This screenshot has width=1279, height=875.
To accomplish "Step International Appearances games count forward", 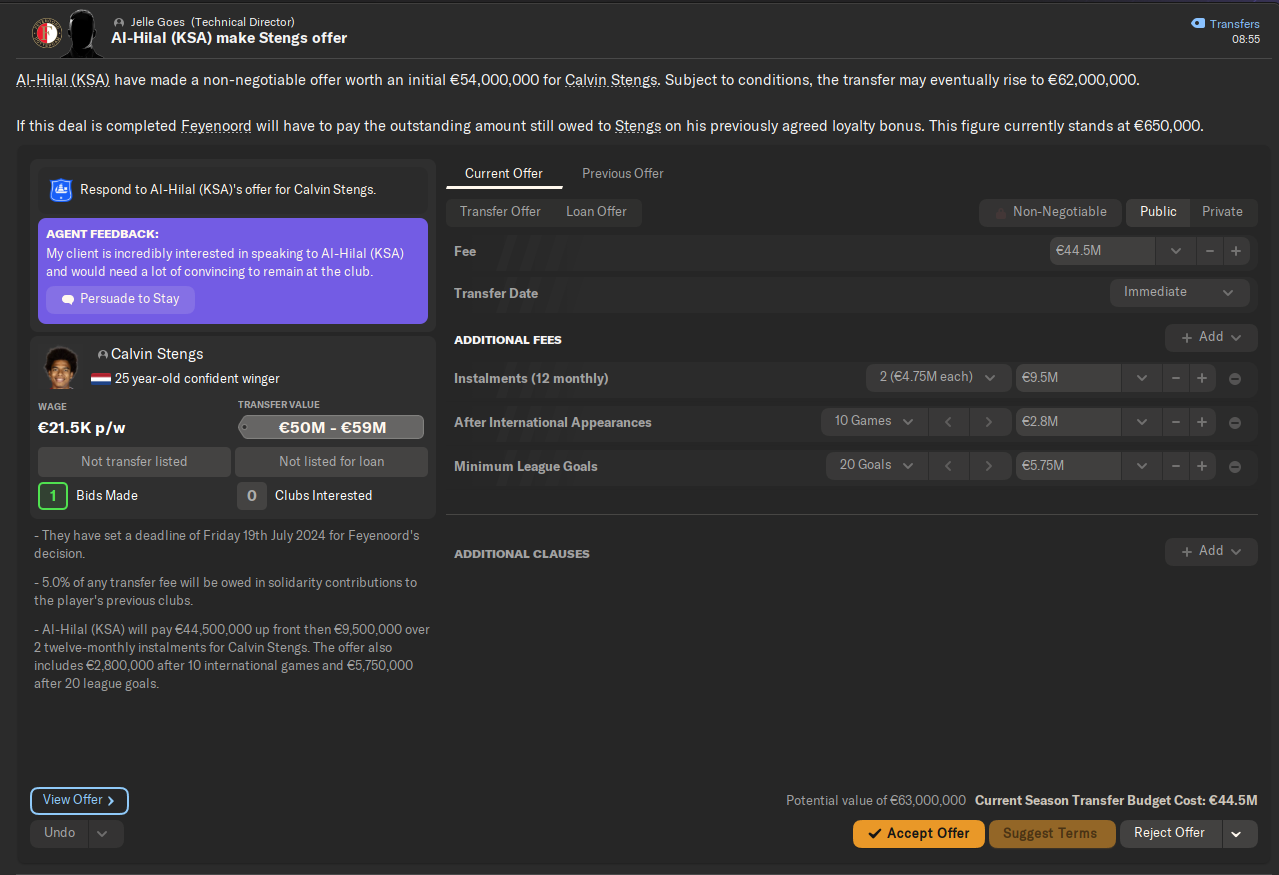I will (x=989, y=422).
